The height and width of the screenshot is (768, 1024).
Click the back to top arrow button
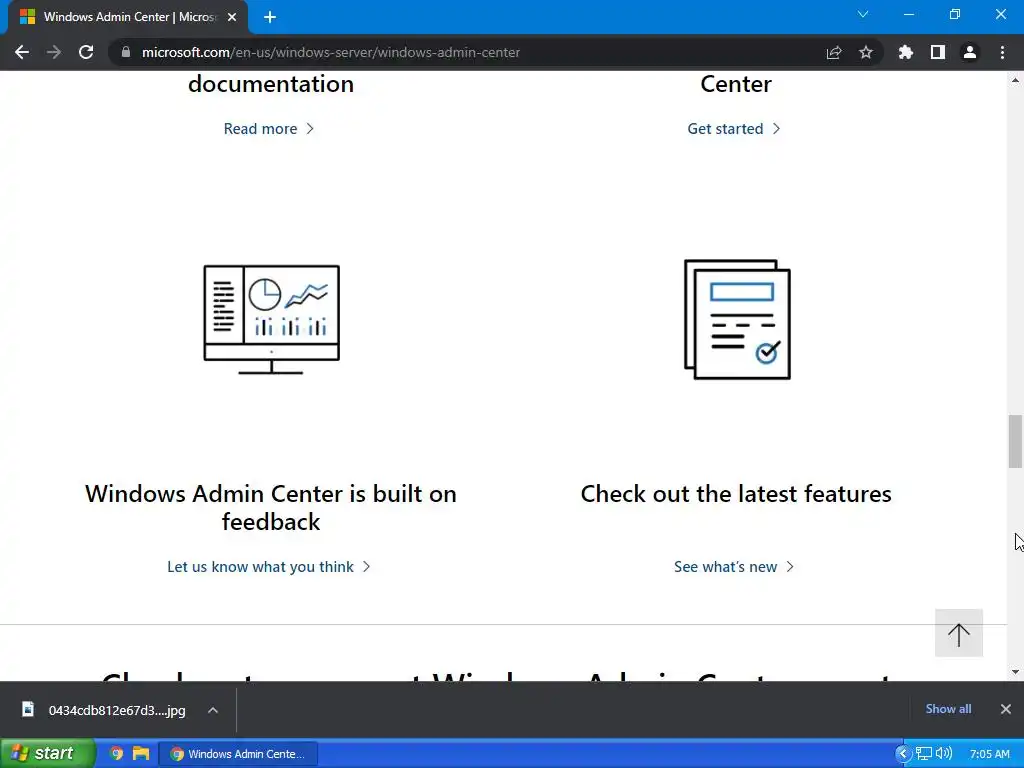tap(959, 633)
